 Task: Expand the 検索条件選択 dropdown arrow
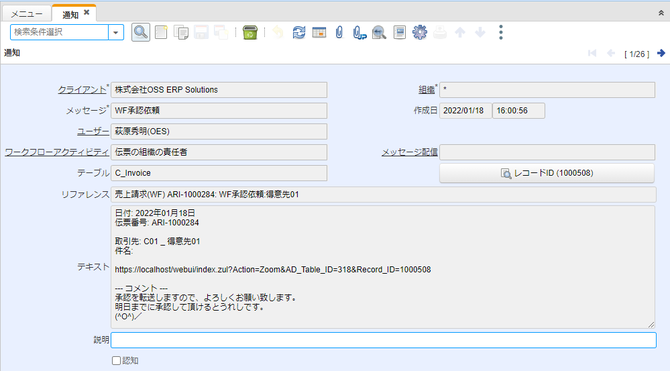point(116,32)
